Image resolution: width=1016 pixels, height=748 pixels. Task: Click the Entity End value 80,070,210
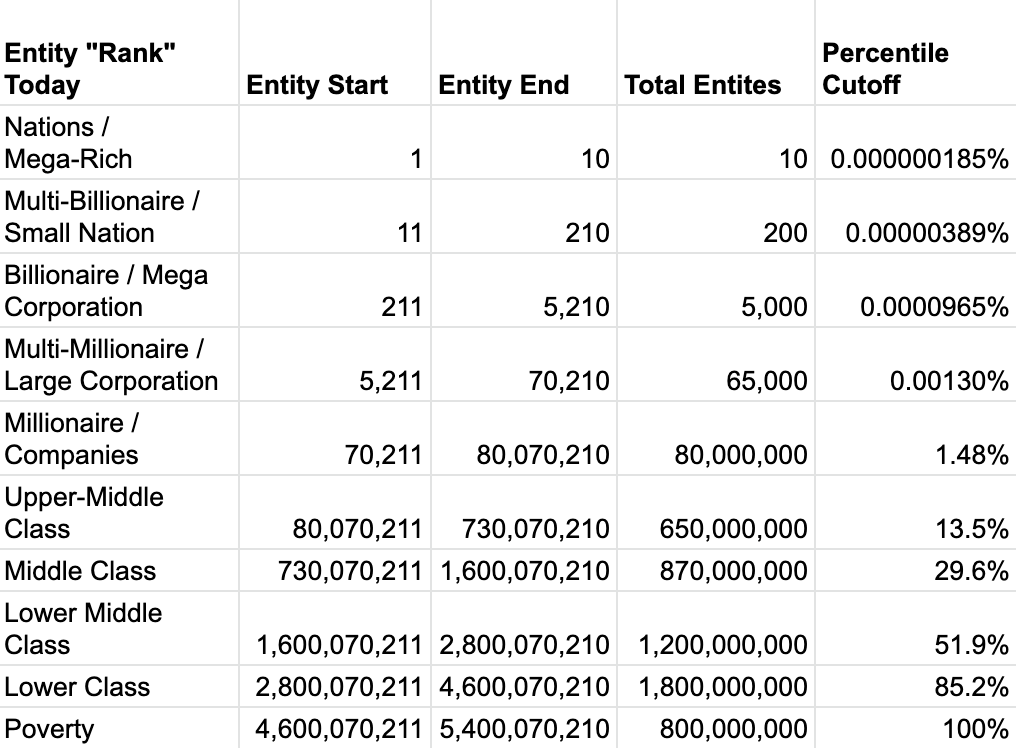(x=542, y=455)
